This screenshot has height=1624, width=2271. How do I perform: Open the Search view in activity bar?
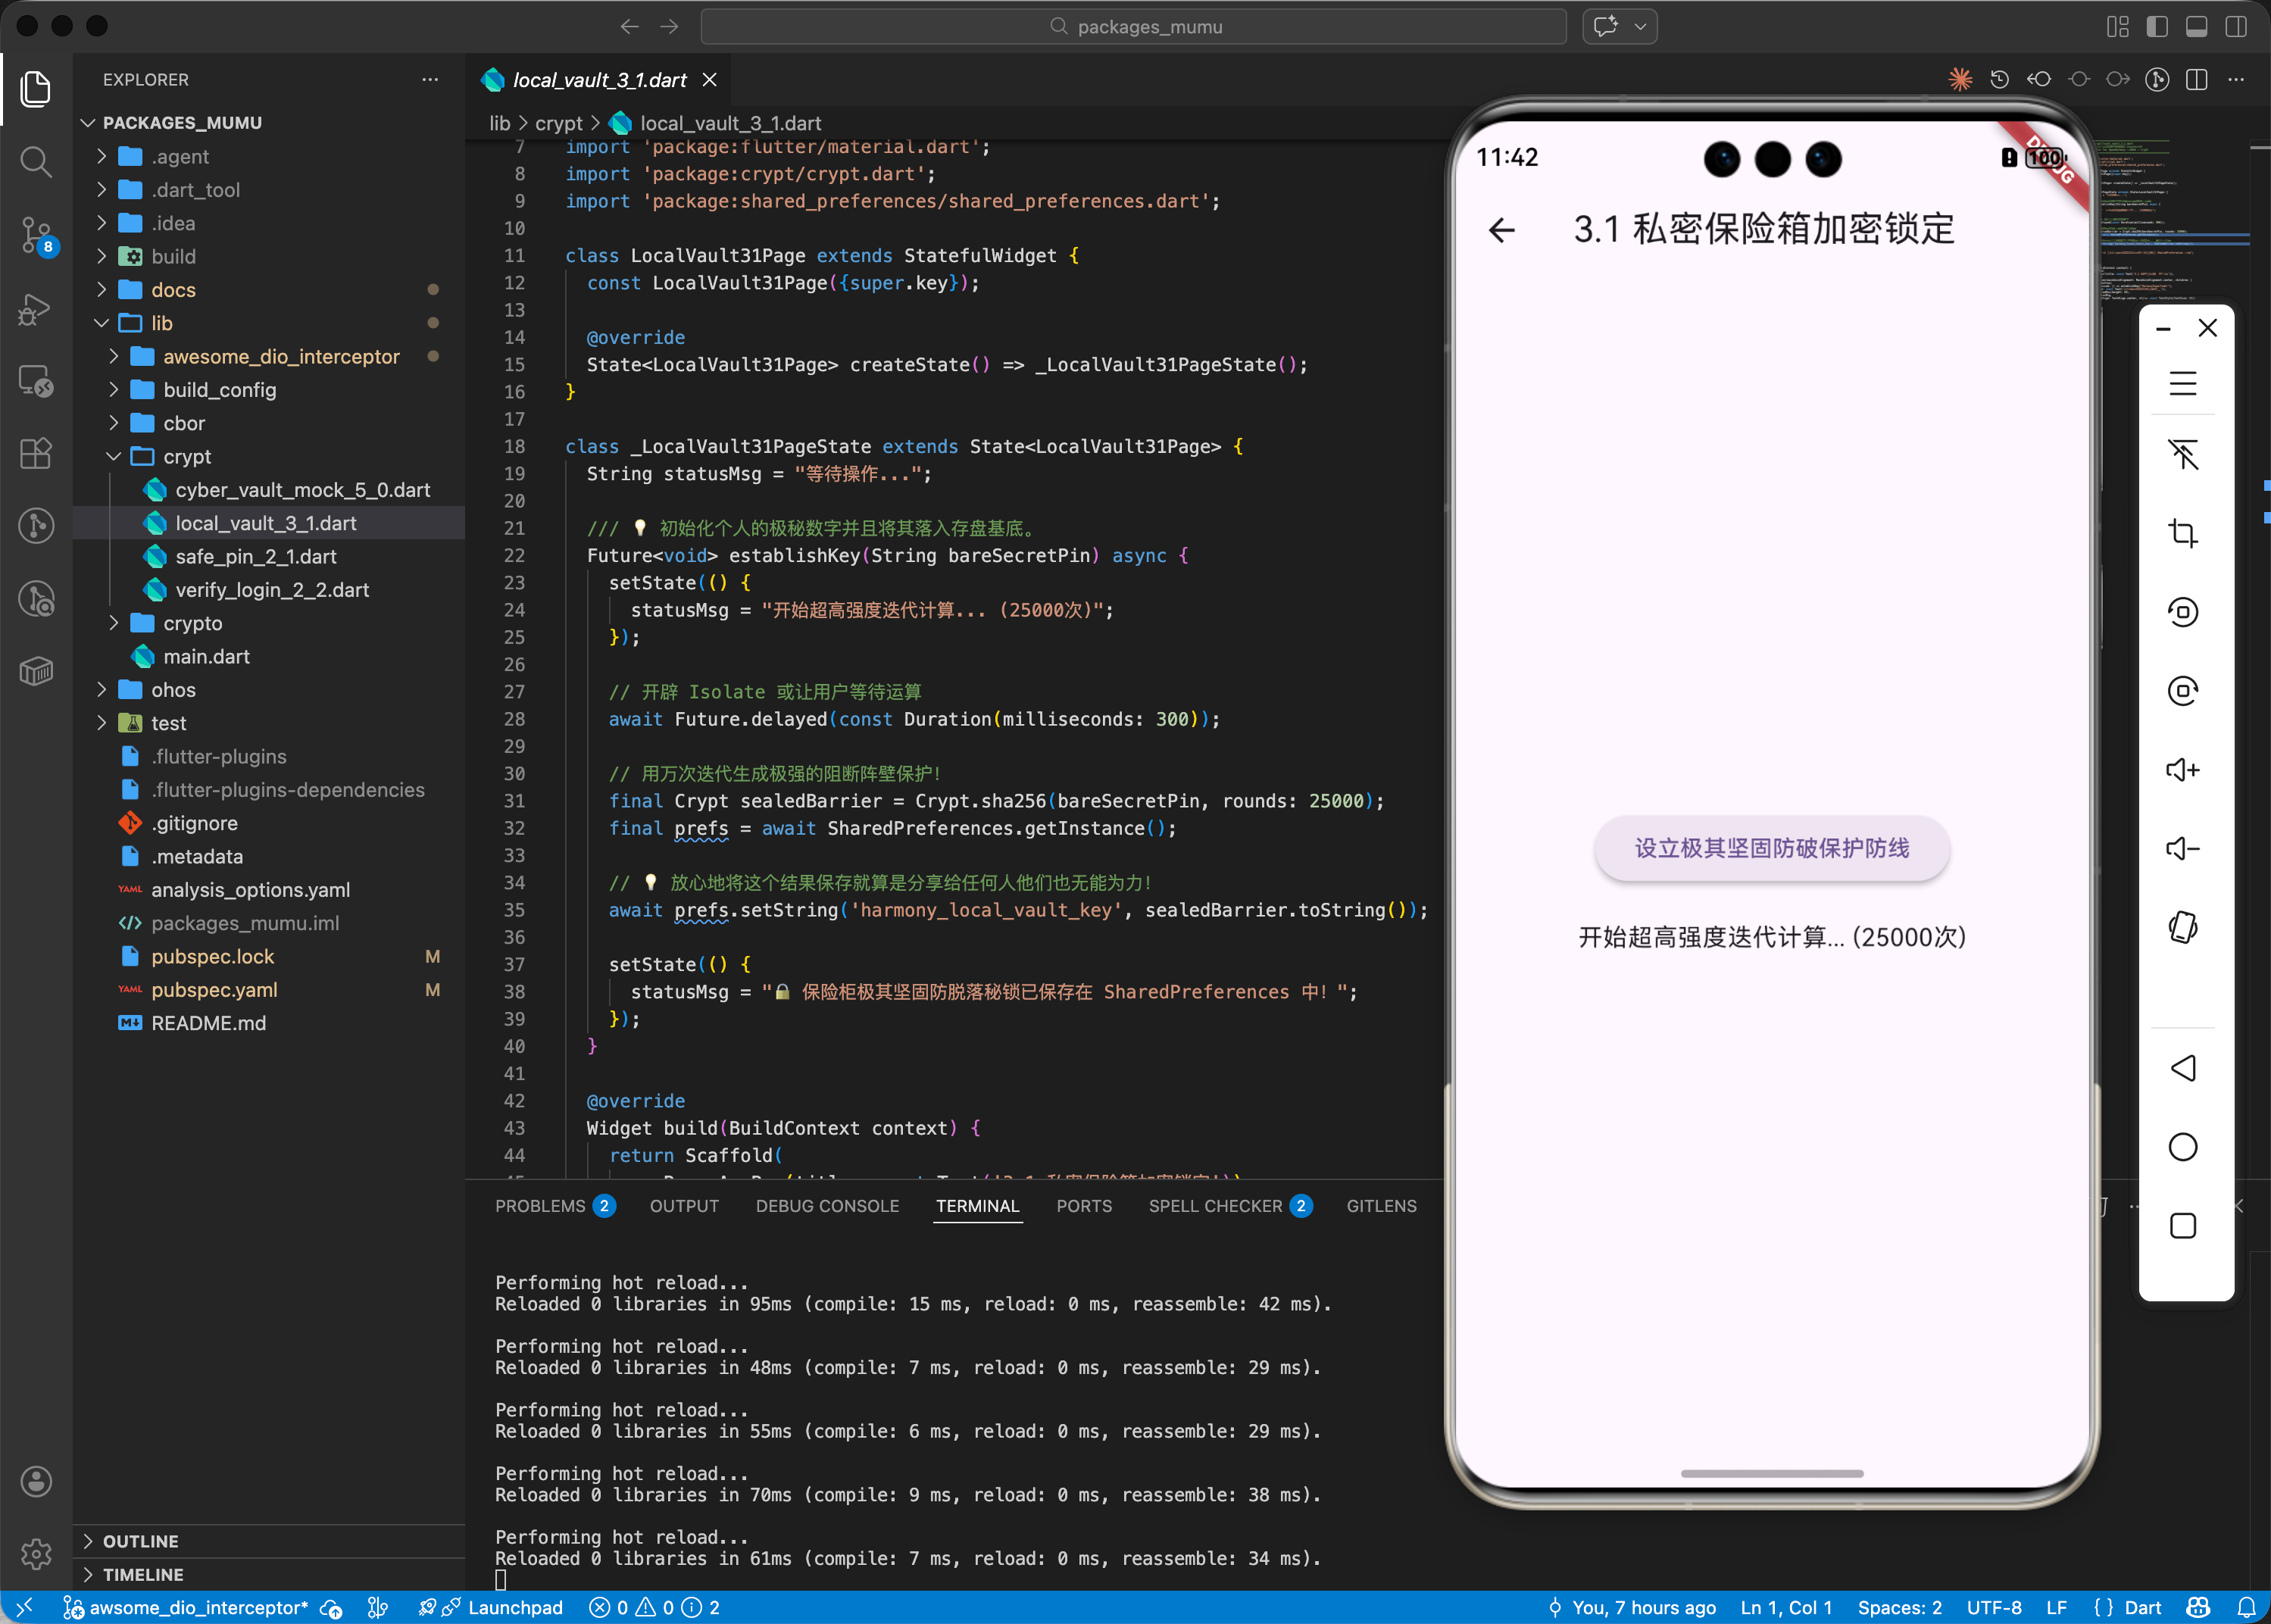[x=36, y=161]
